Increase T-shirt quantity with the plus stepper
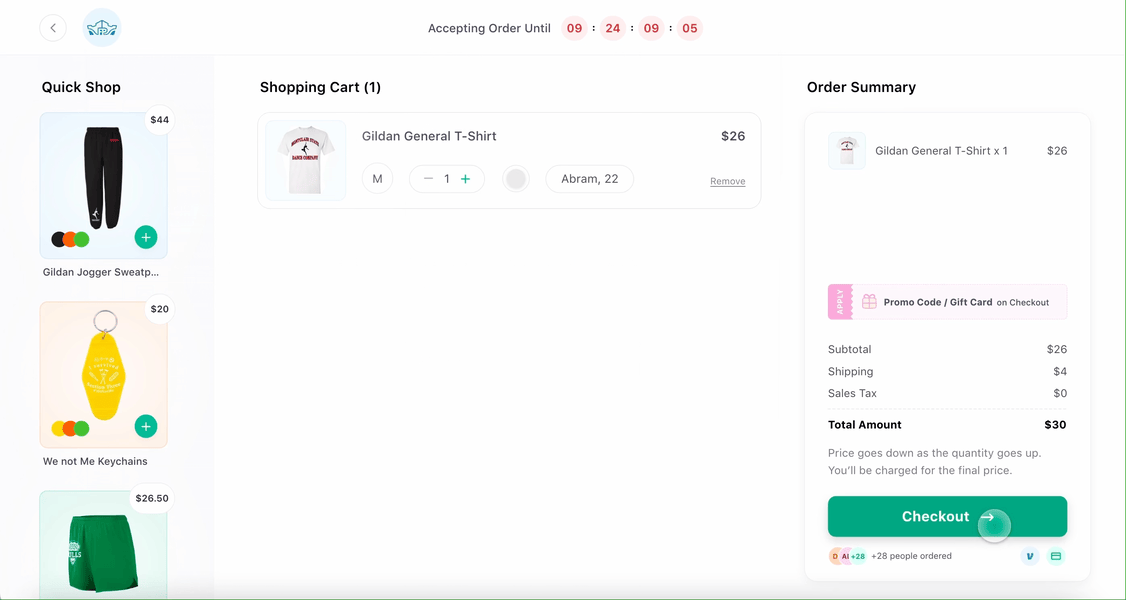 466,177
